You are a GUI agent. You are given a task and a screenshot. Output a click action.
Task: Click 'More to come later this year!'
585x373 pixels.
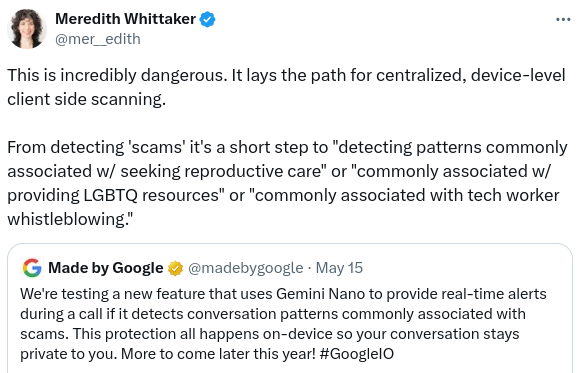coord(219,354)
